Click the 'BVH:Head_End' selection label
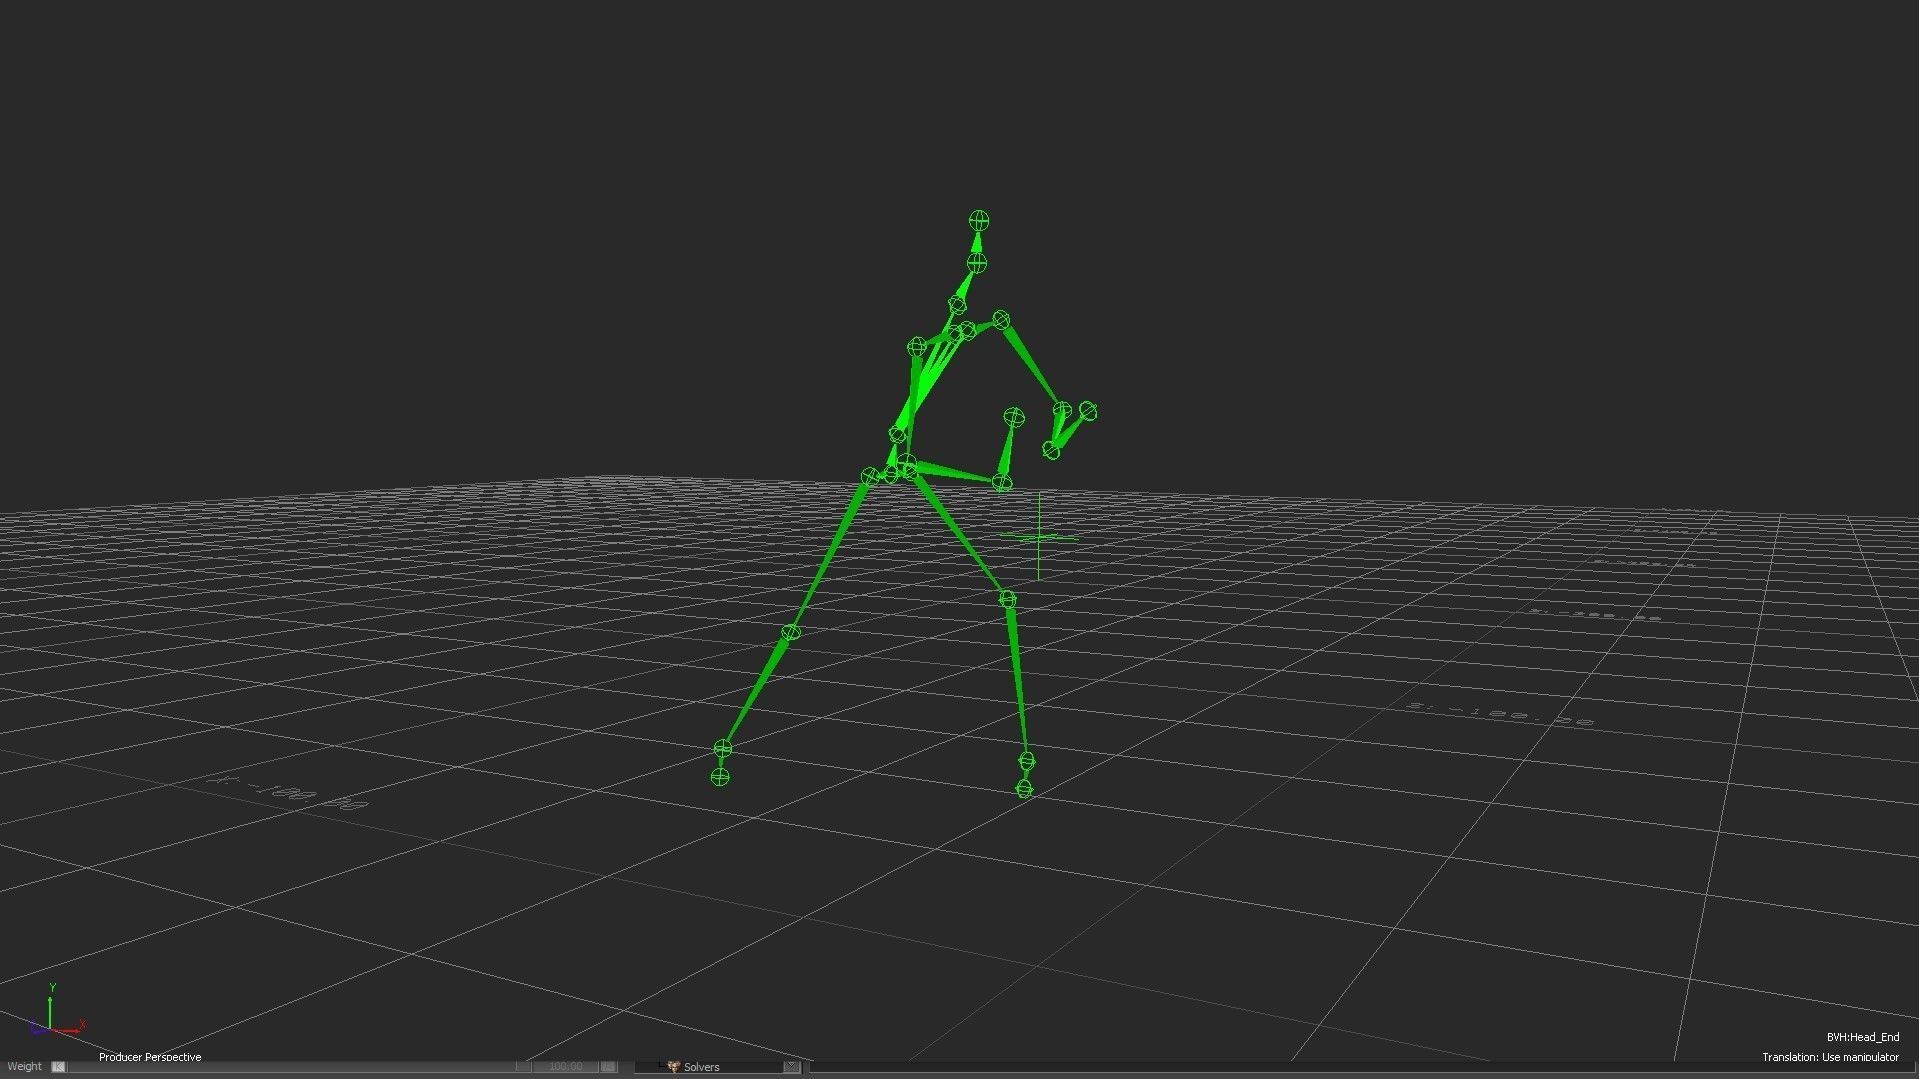The width and height of the screenshot is (1919, 1079). [1862, 1037]
